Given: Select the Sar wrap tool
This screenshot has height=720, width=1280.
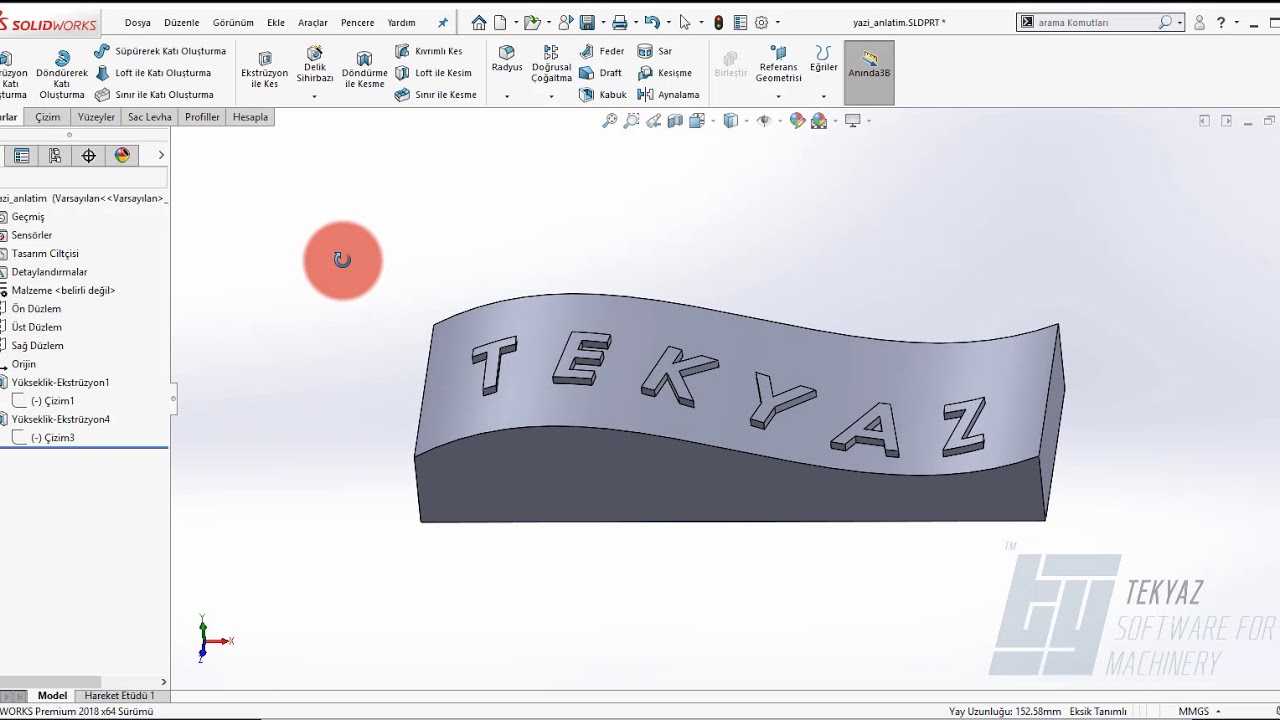Looking at the screenshot, I should tap(655, 51).
